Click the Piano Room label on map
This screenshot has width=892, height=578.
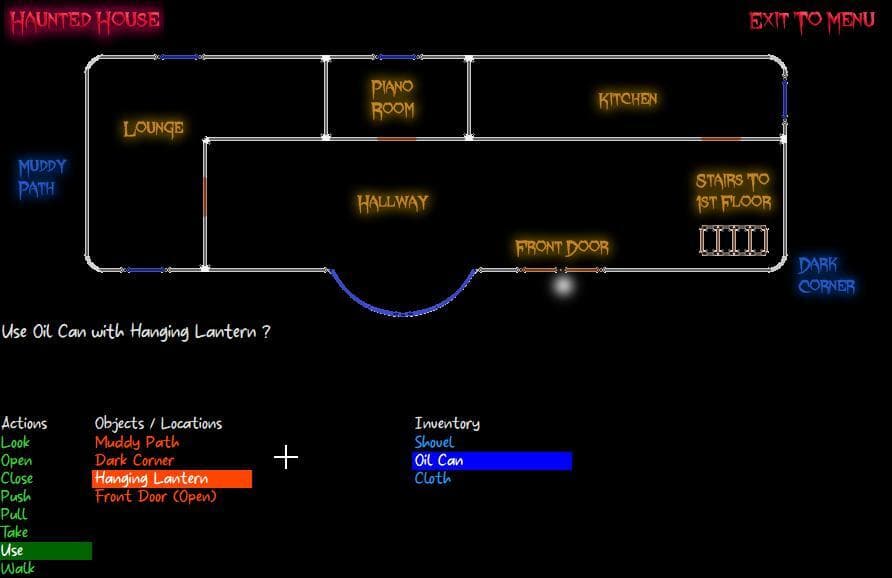(x=393, y=99)
